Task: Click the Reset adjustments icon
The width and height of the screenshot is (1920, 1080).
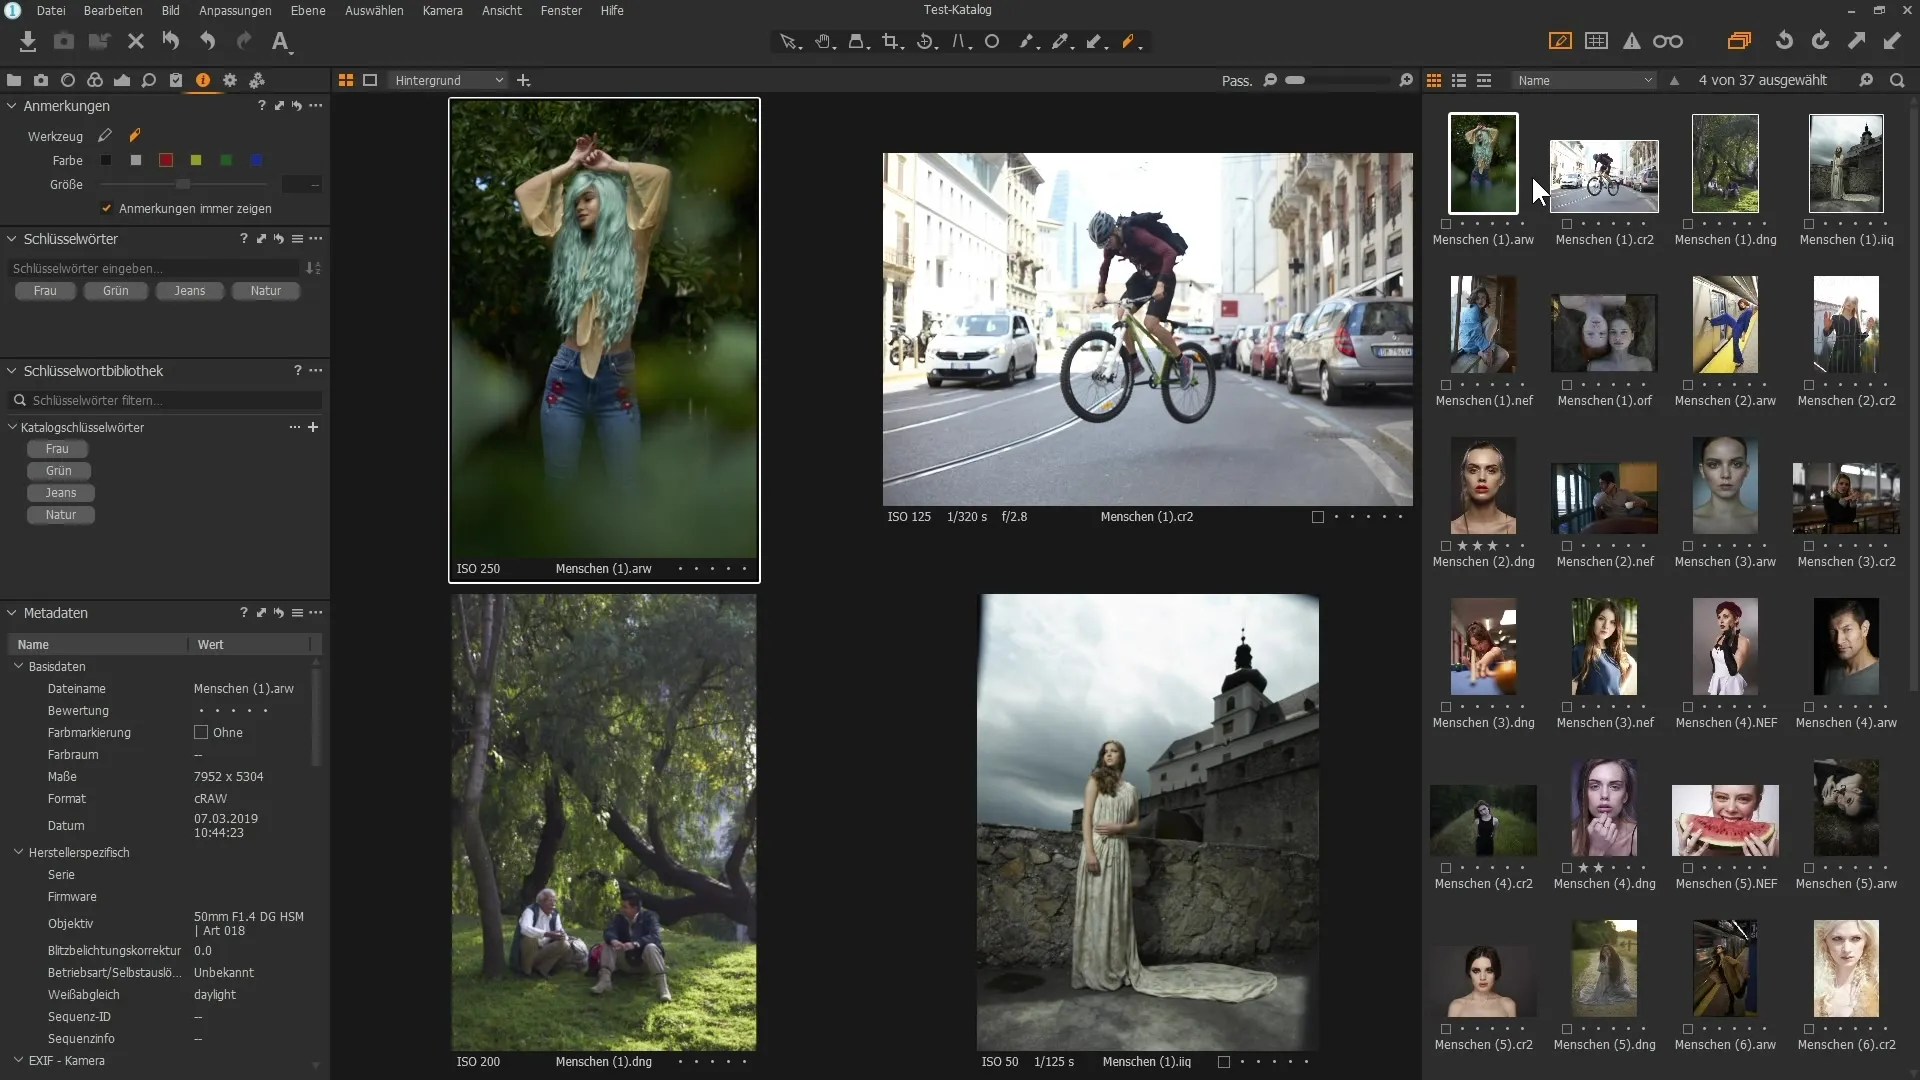Action: (171, 41)
